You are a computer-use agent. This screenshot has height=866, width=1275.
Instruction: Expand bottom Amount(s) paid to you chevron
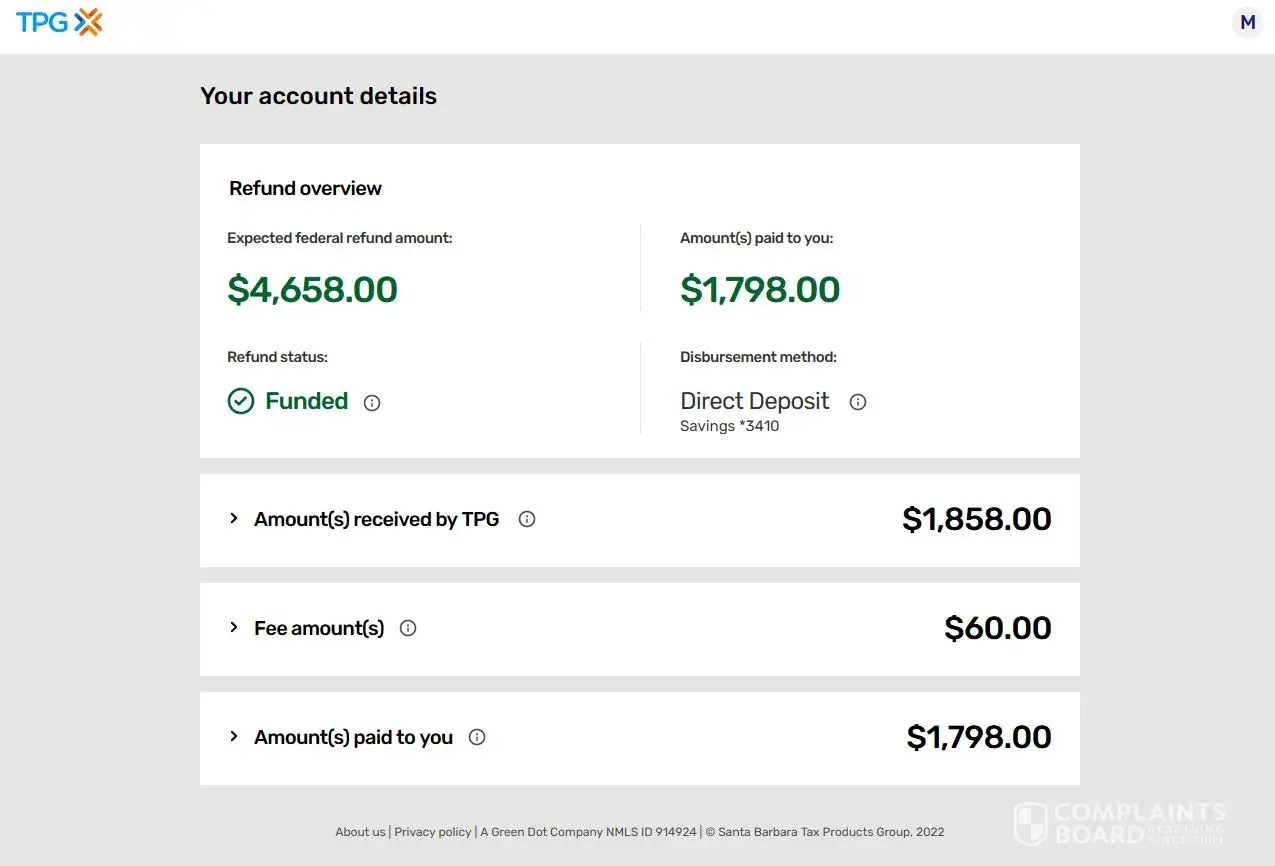(234, 736)
